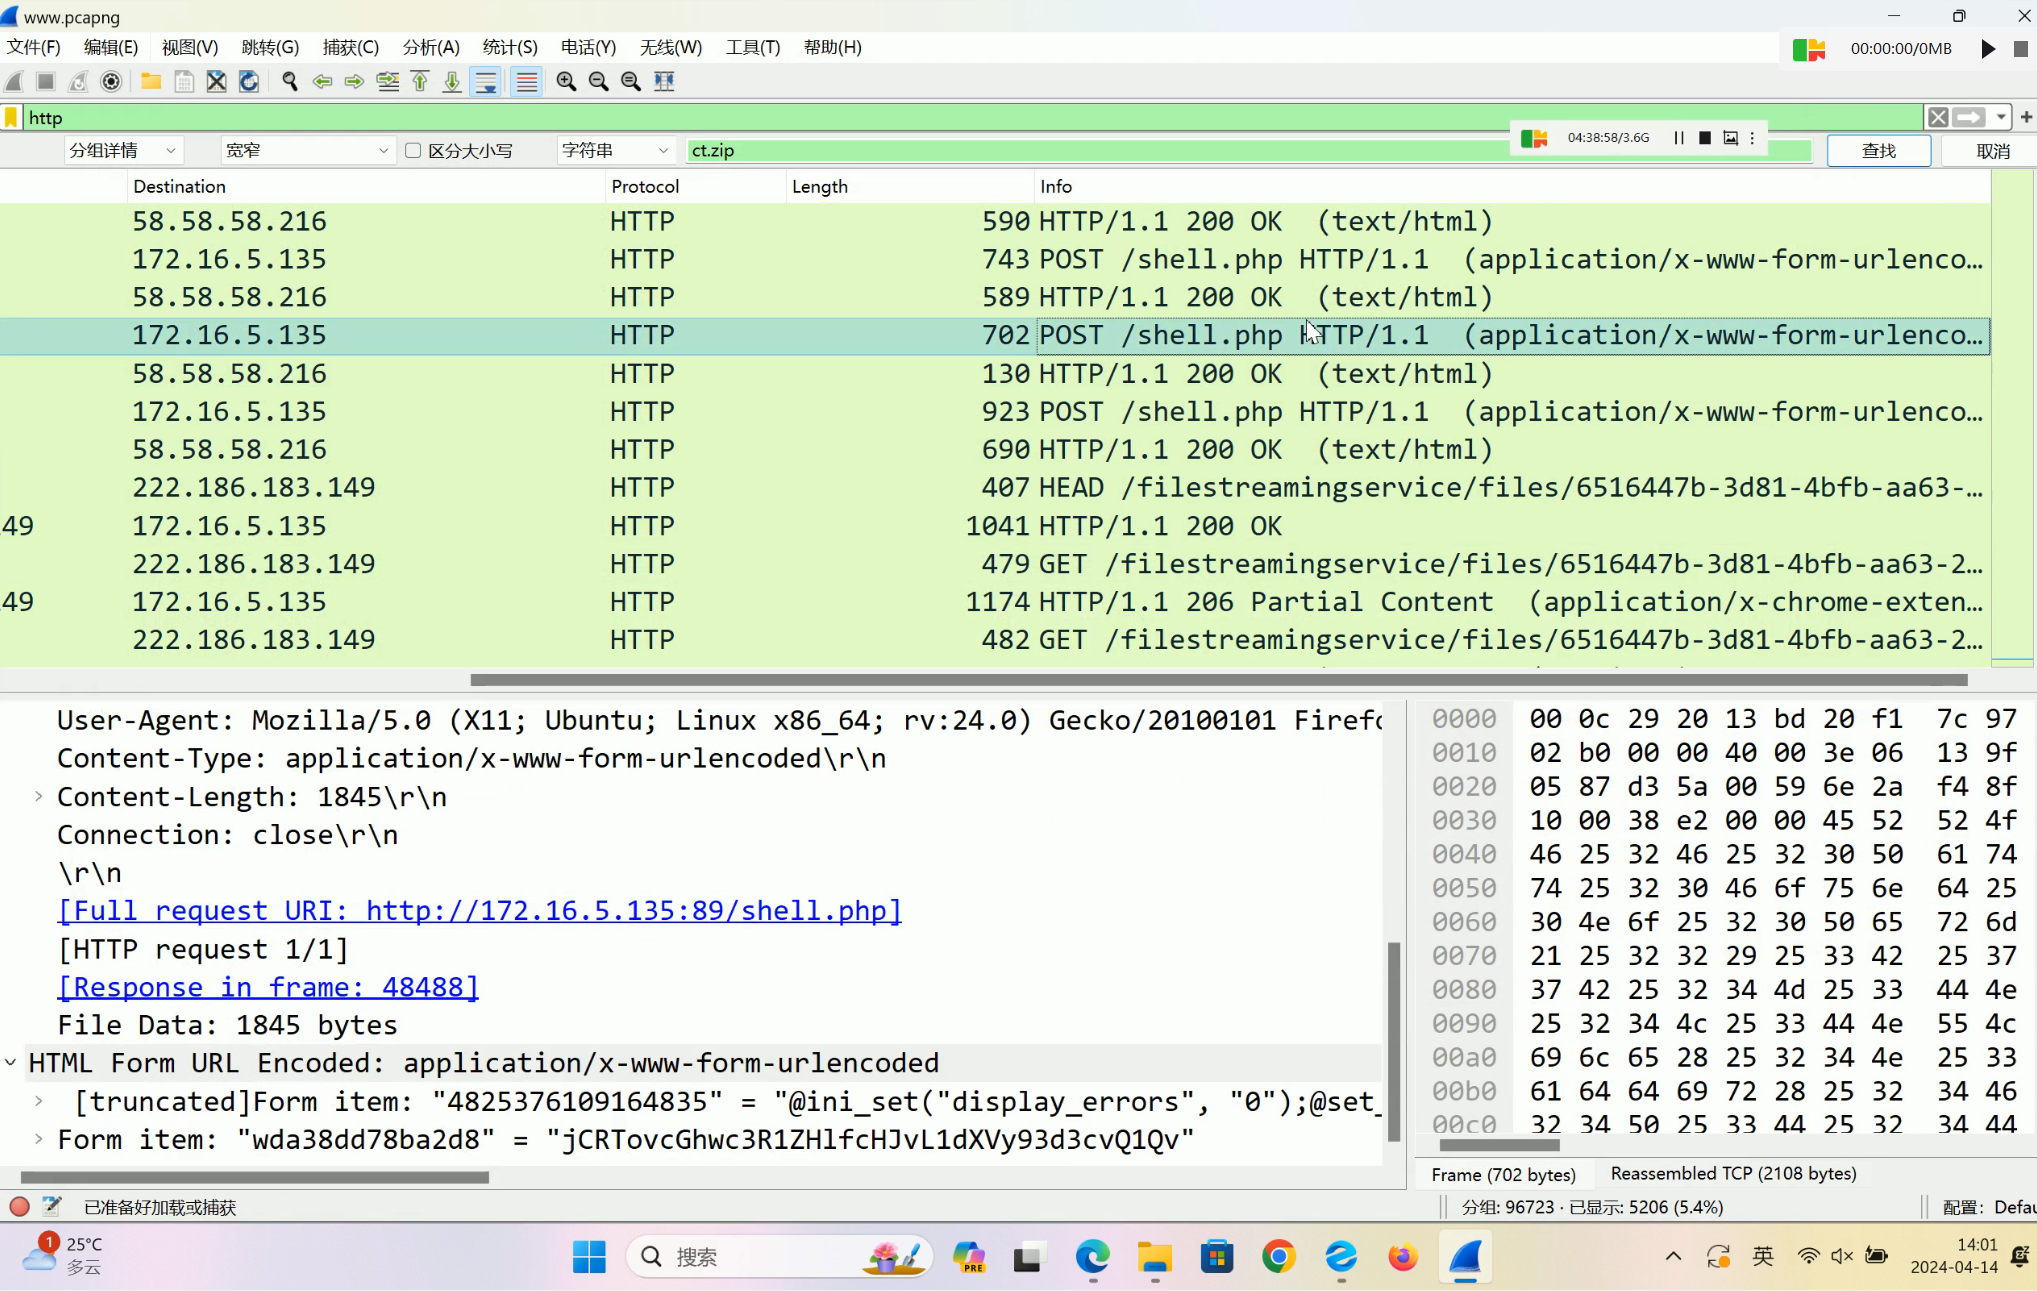Go to first packet arrow icon

pyautogui.click(x=420, y=82)
